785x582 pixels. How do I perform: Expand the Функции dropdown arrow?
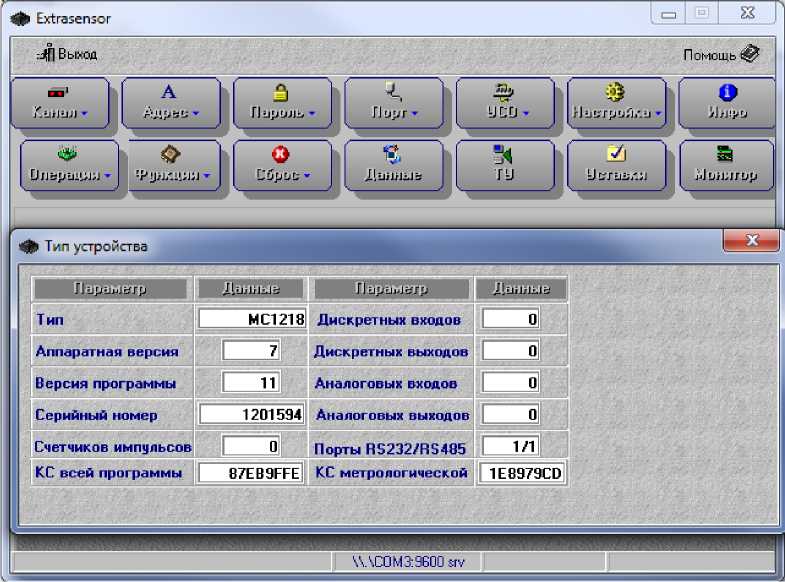pos(206,175)
